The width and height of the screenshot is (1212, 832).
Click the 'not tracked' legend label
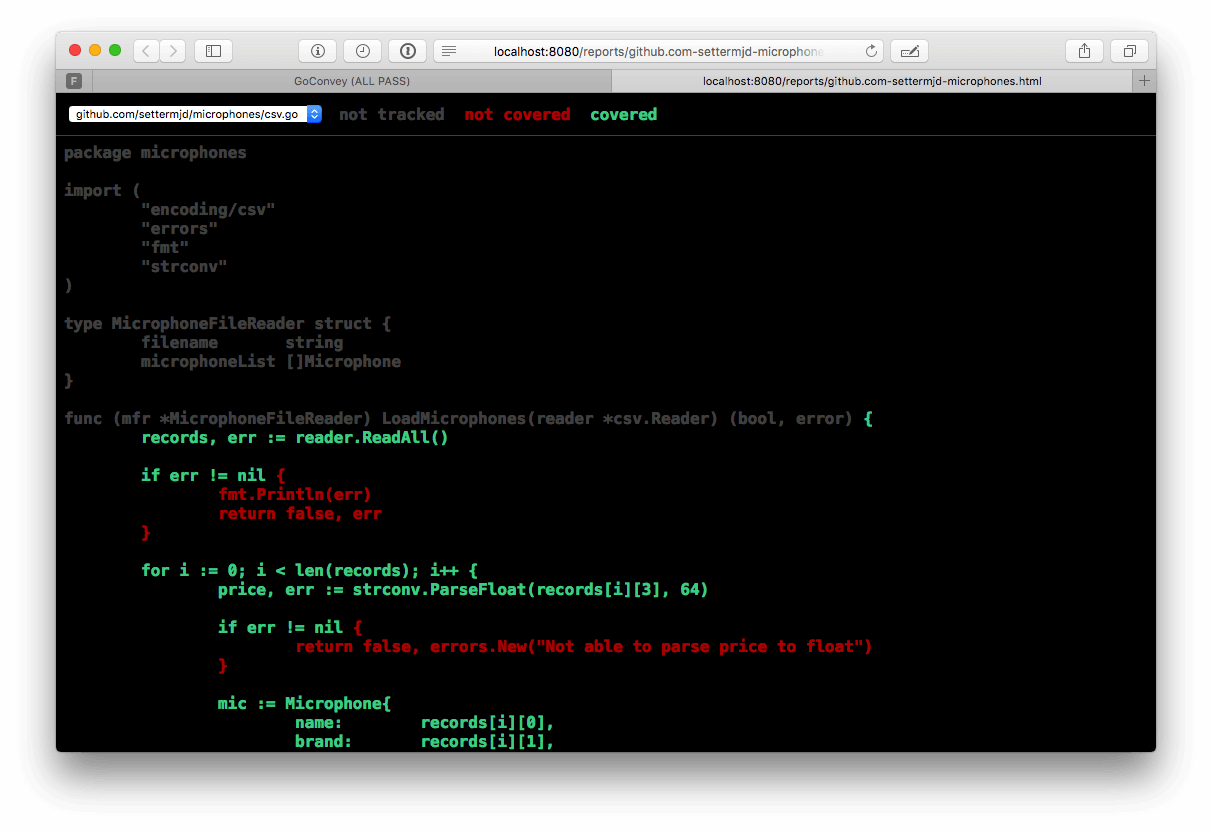point(391,115)
